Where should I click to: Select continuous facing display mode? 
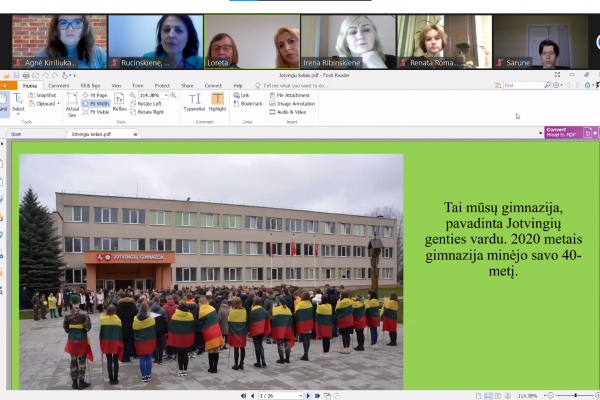coord(508,396)
